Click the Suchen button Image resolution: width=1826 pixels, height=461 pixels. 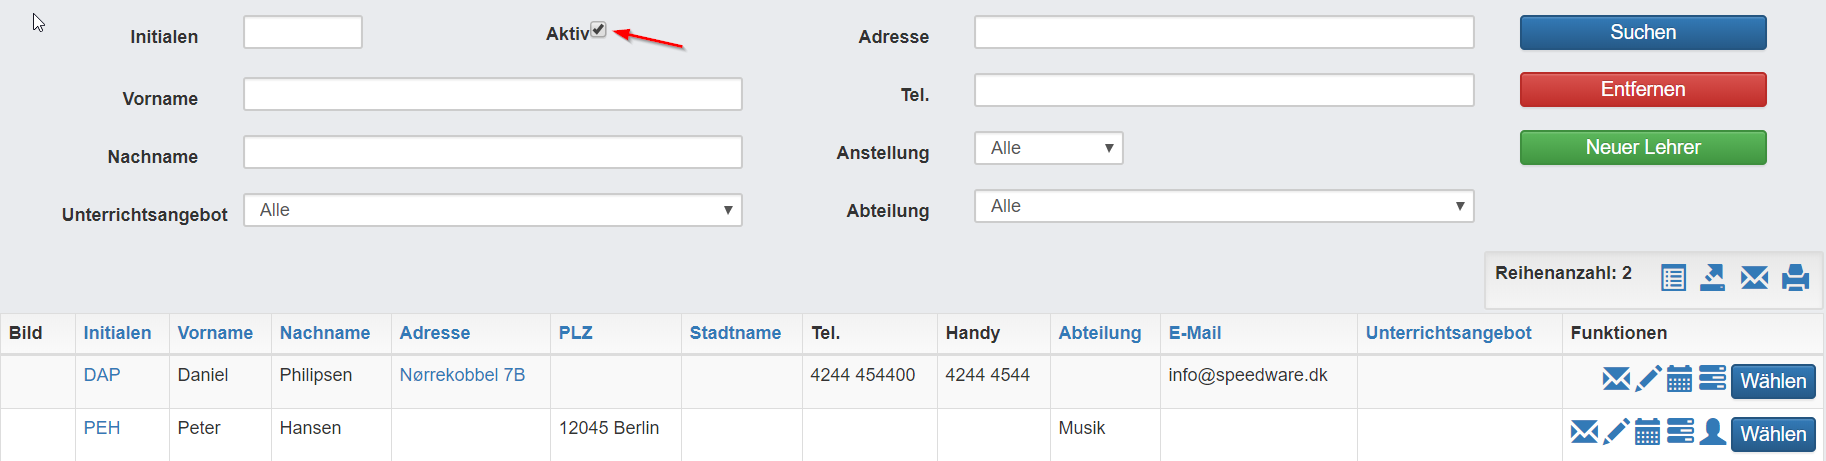1643,32
